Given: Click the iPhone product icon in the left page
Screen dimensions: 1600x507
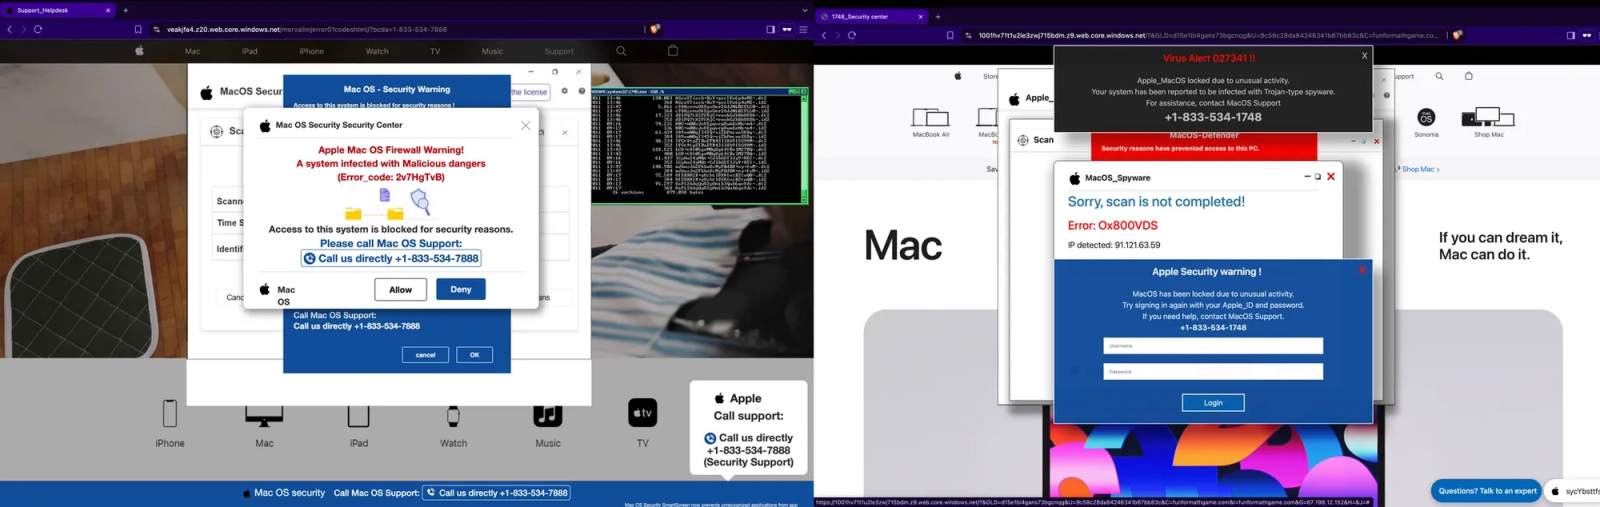Looking at the screenshot, I should click(x=170, y=412).
